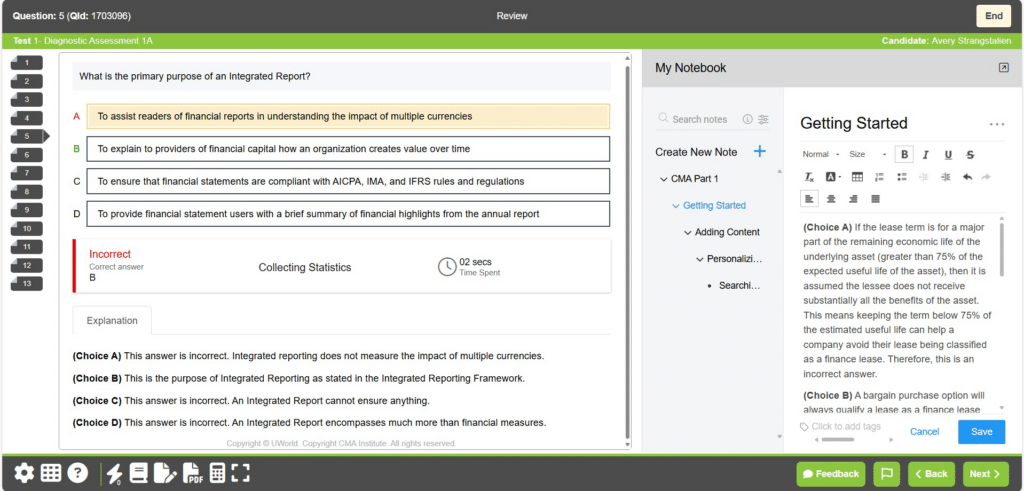This screenshot has height=491, width=1024.
Task: Go to Next question
Action: point(985,474)
